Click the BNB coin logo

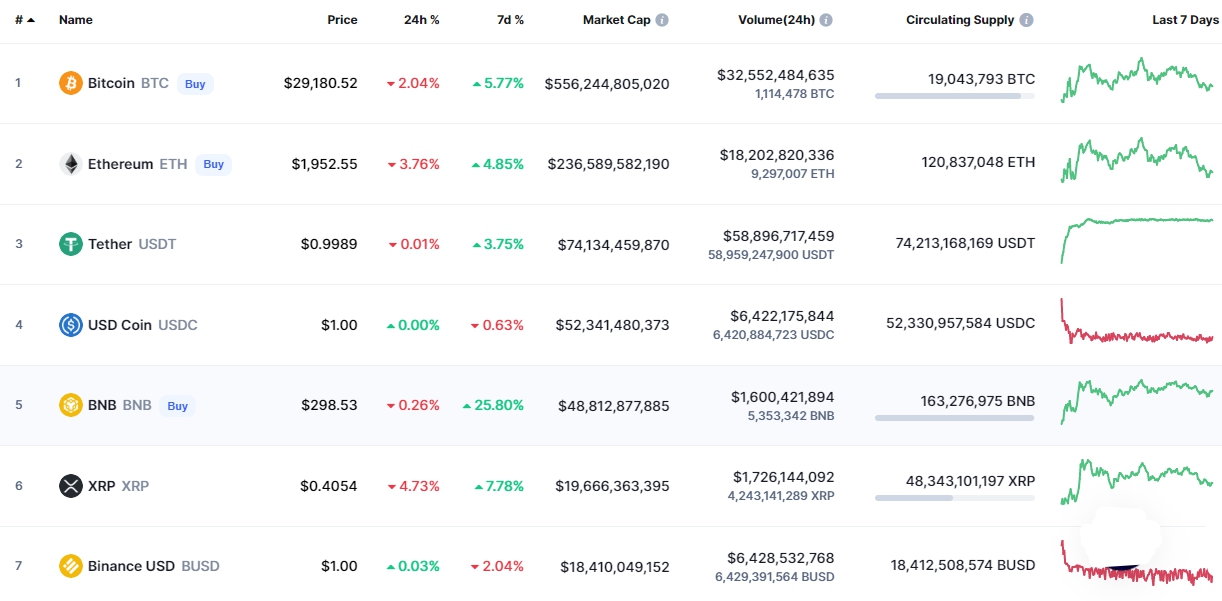click(70, 405)
